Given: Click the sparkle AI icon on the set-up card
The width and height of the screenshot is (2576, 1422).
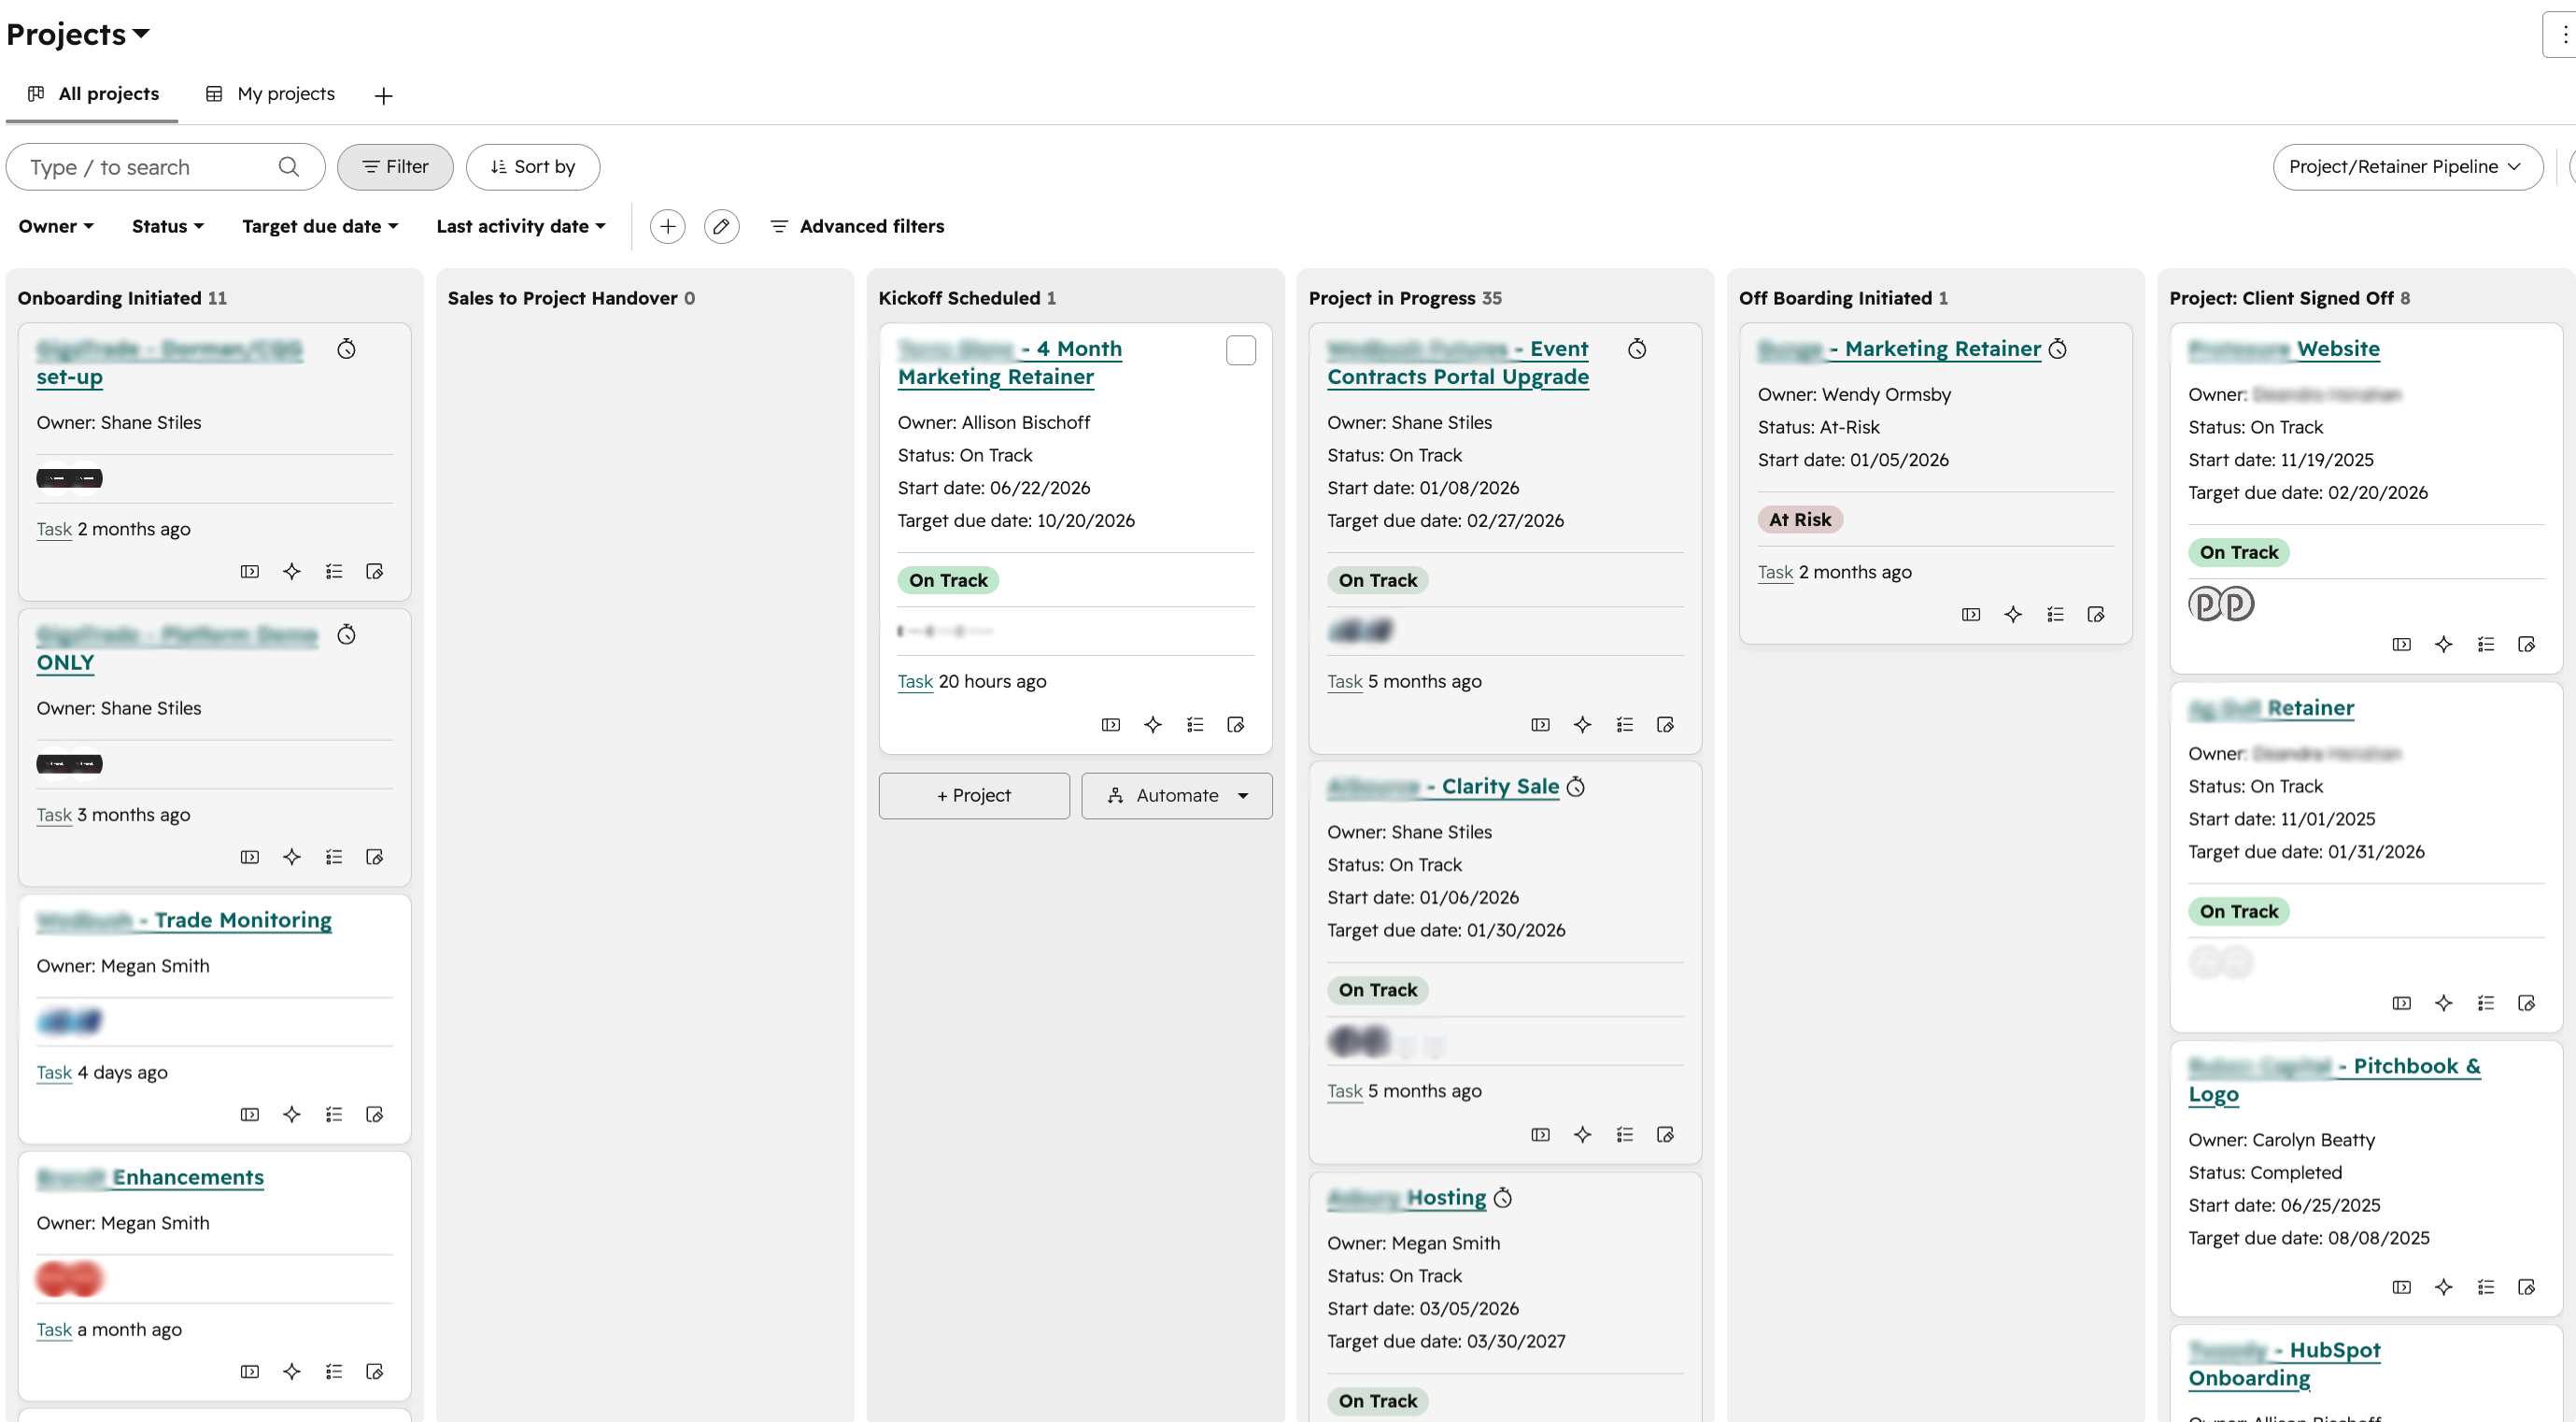Looking at the screenshot, I should 291,571.
